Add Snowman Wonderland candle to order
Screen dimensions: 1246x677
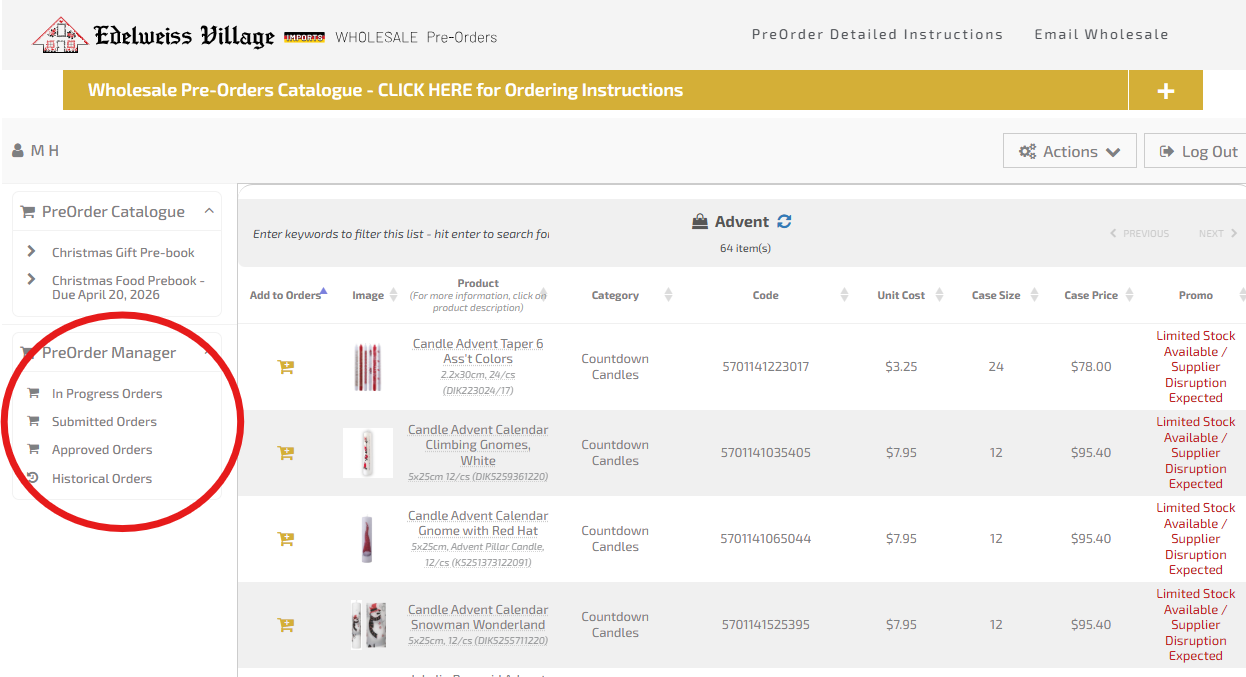pyautogui.click(x=285, y=625)
